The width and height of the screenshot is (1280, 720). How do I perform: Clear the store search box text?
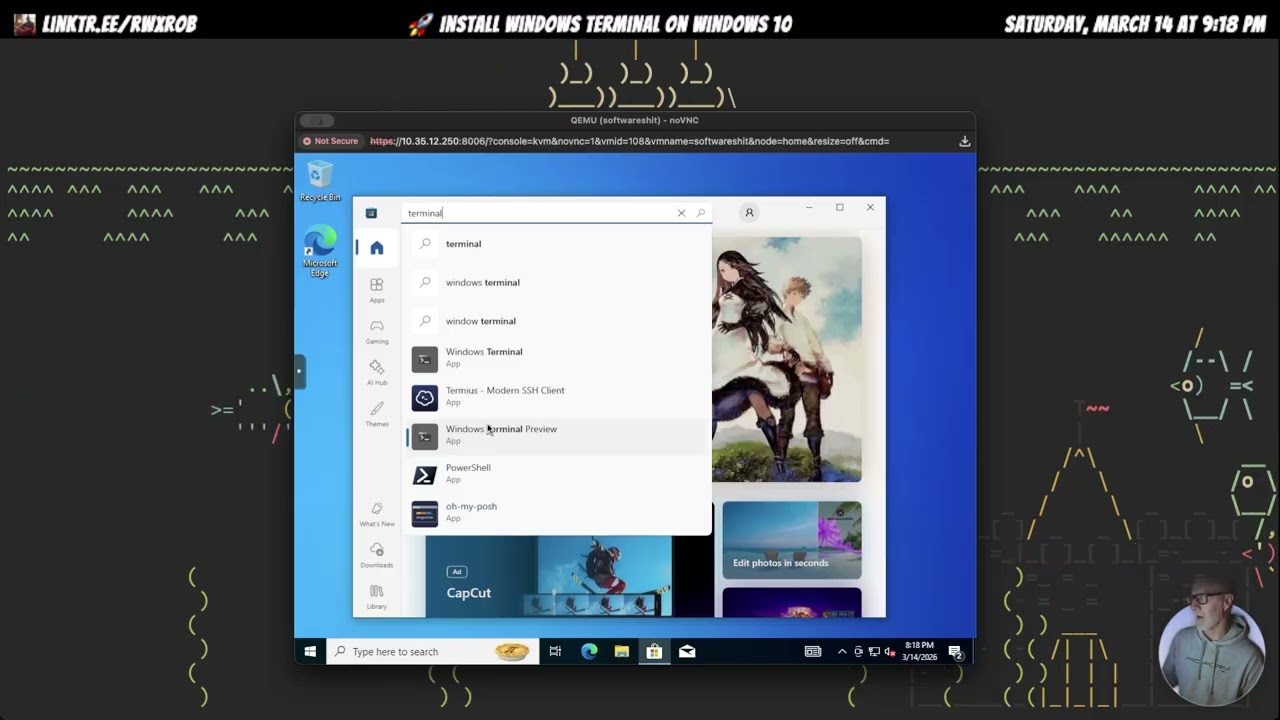(682, 213)
